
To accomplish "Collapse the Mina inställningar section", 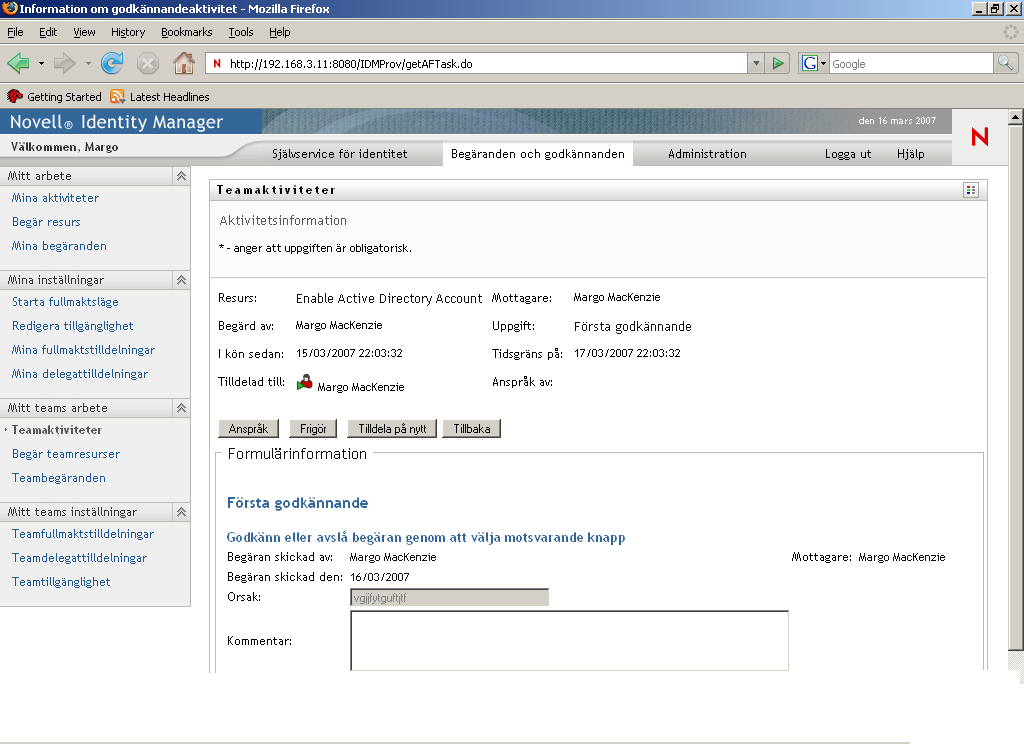I will (x=182, y=280).
